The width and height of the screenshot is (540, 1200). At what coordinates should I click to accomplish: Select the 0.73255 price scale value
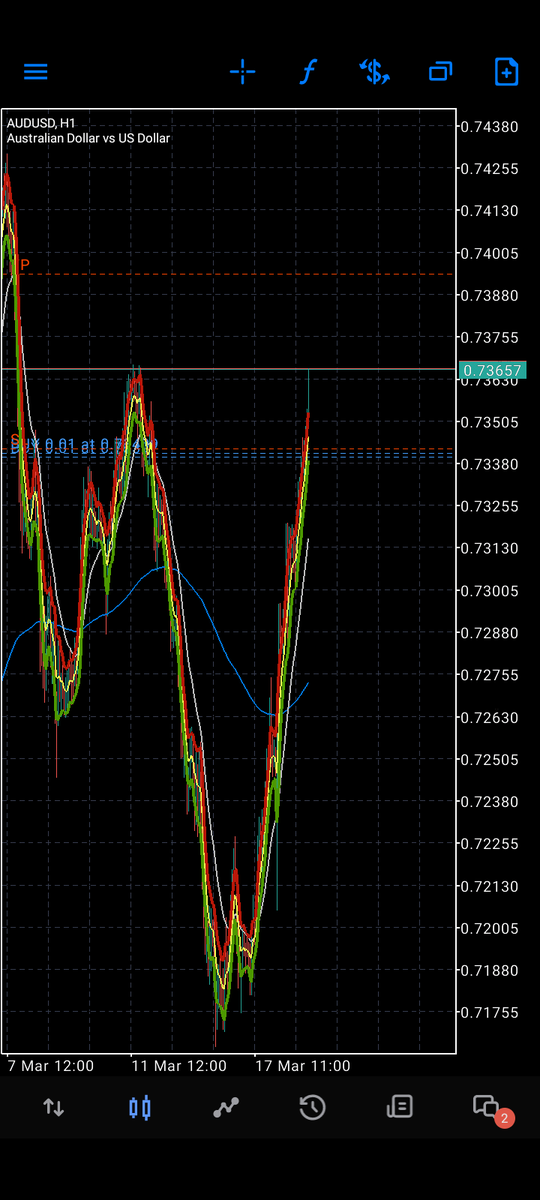pyautogui.click(x=490, y=507)
